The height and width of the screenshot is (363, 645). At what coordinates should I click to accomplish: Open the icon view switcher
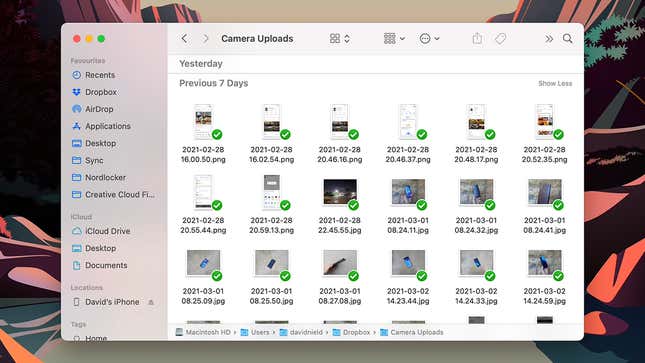click(x=340, y=39)
